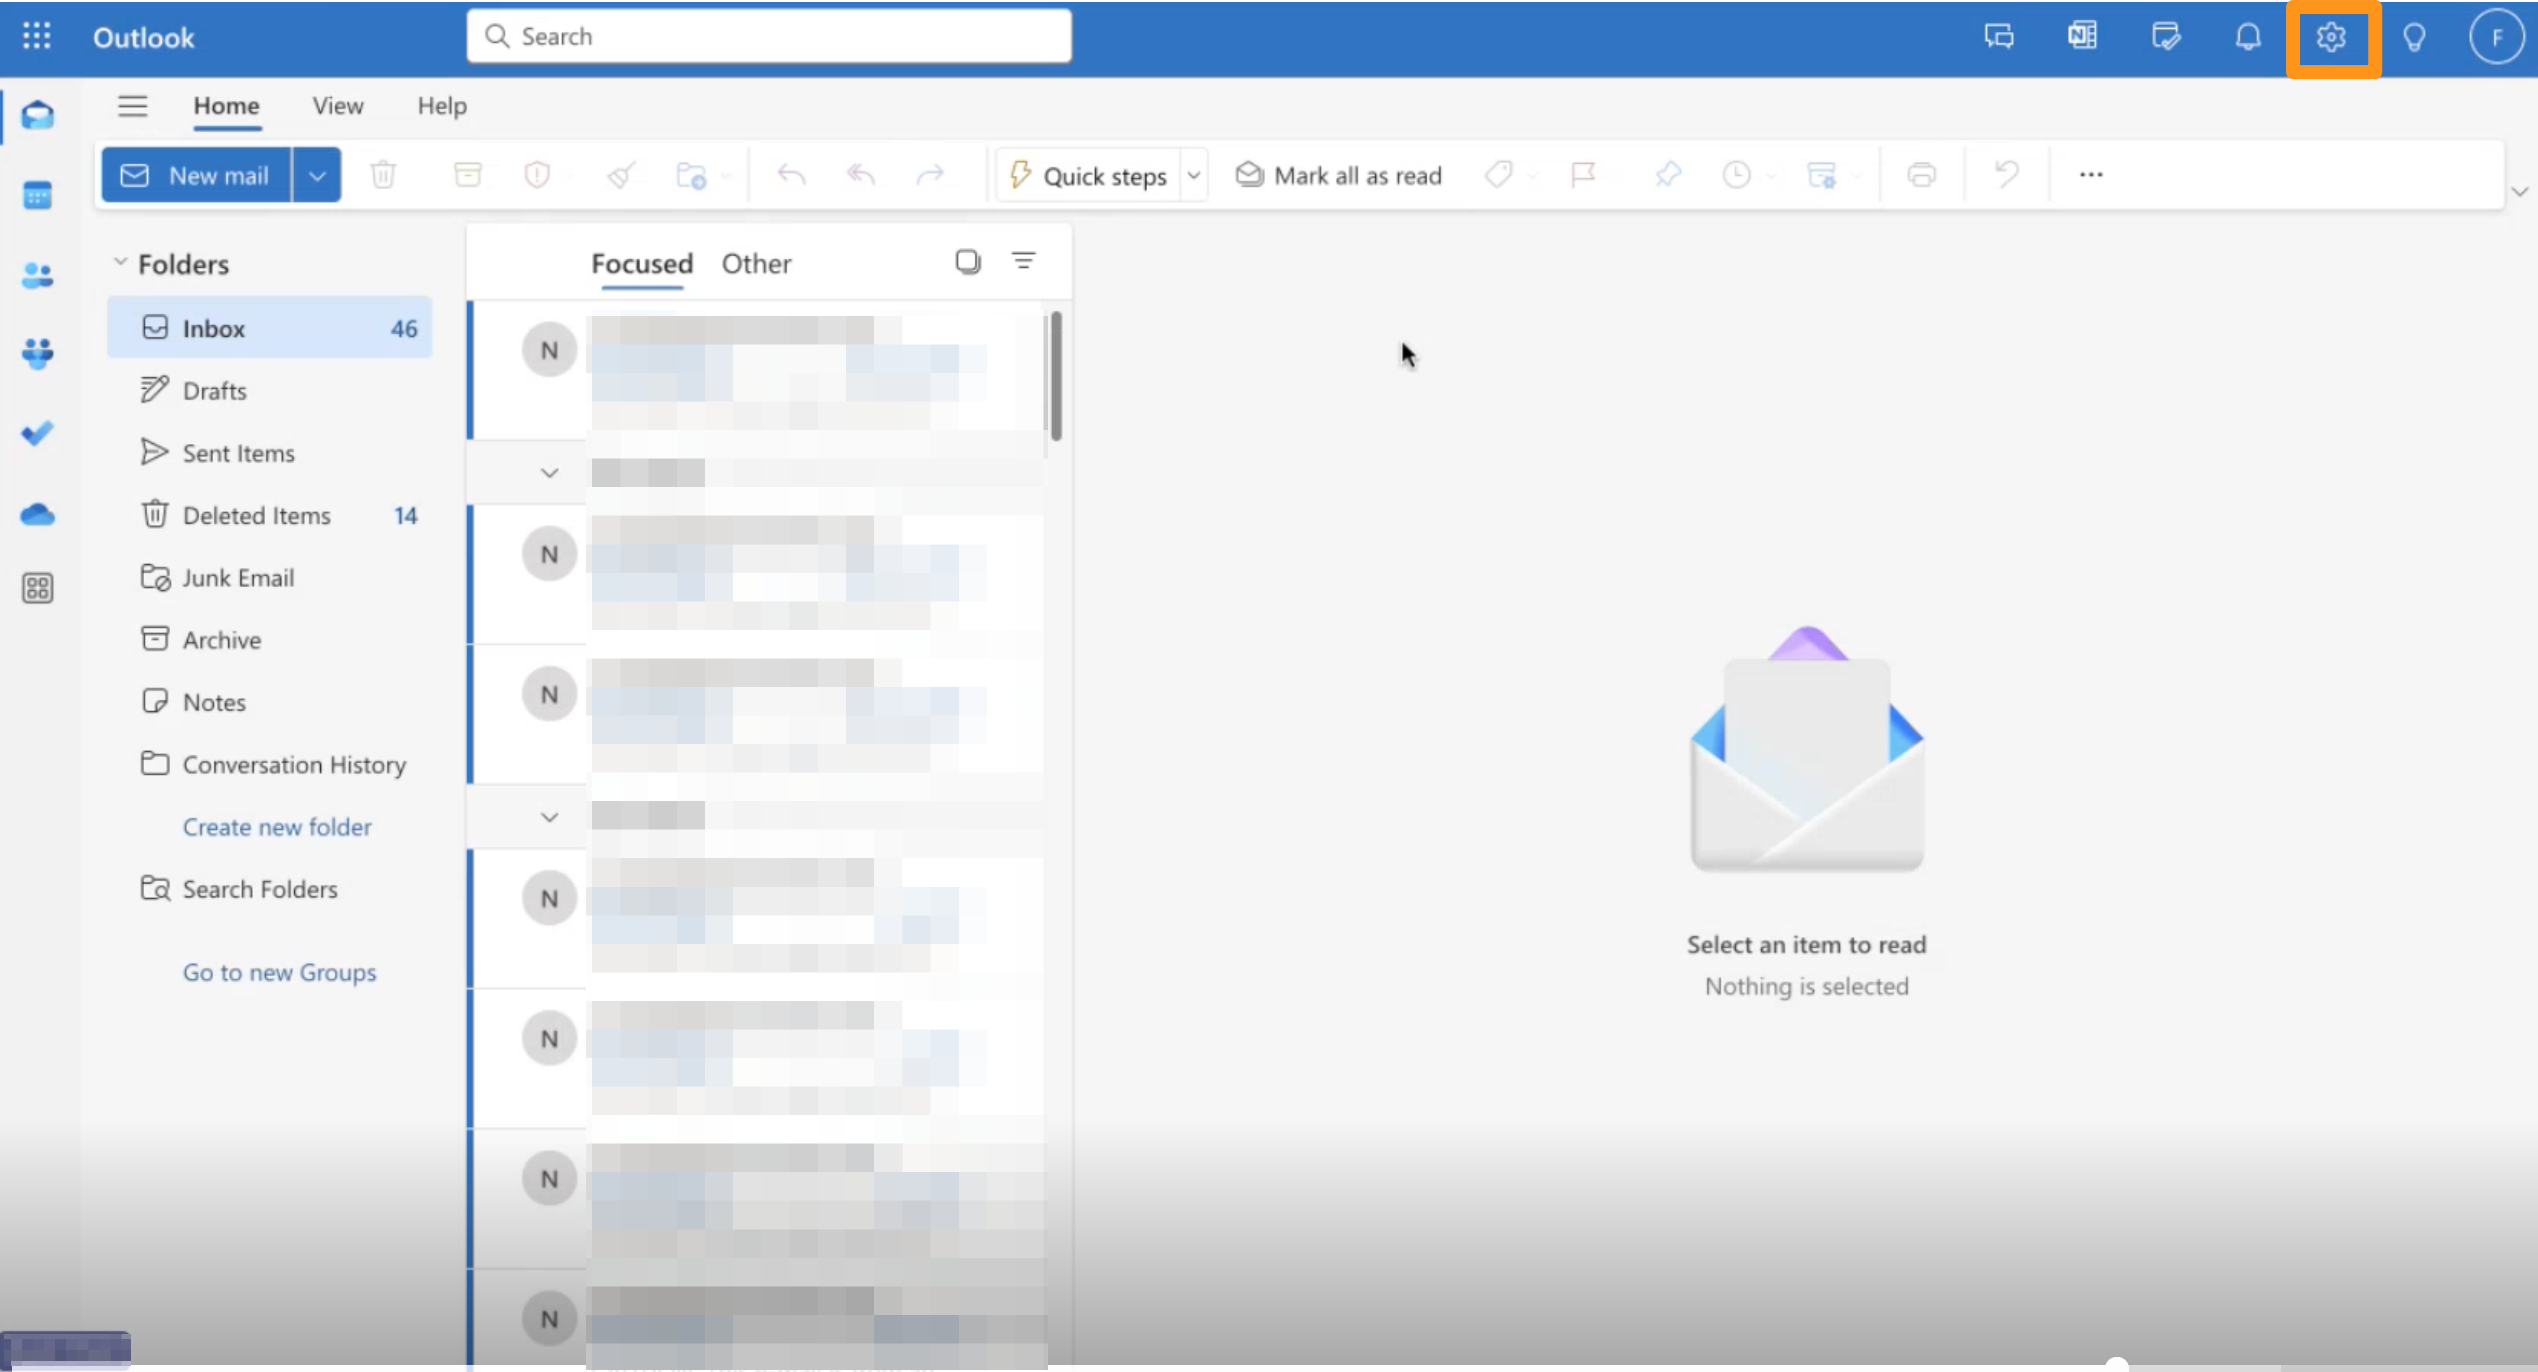2538x1372 pixels.
Task: Click the Go to new Groups link
Action: tap(279, 972)
